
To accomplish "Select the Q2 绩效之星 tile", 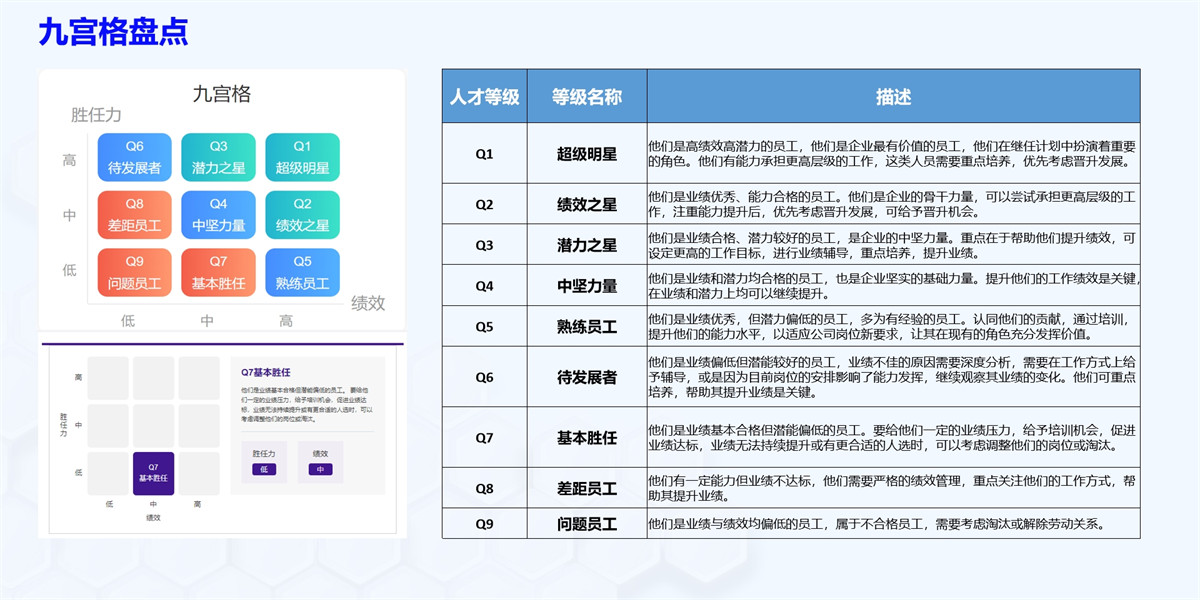I will 302,215.
